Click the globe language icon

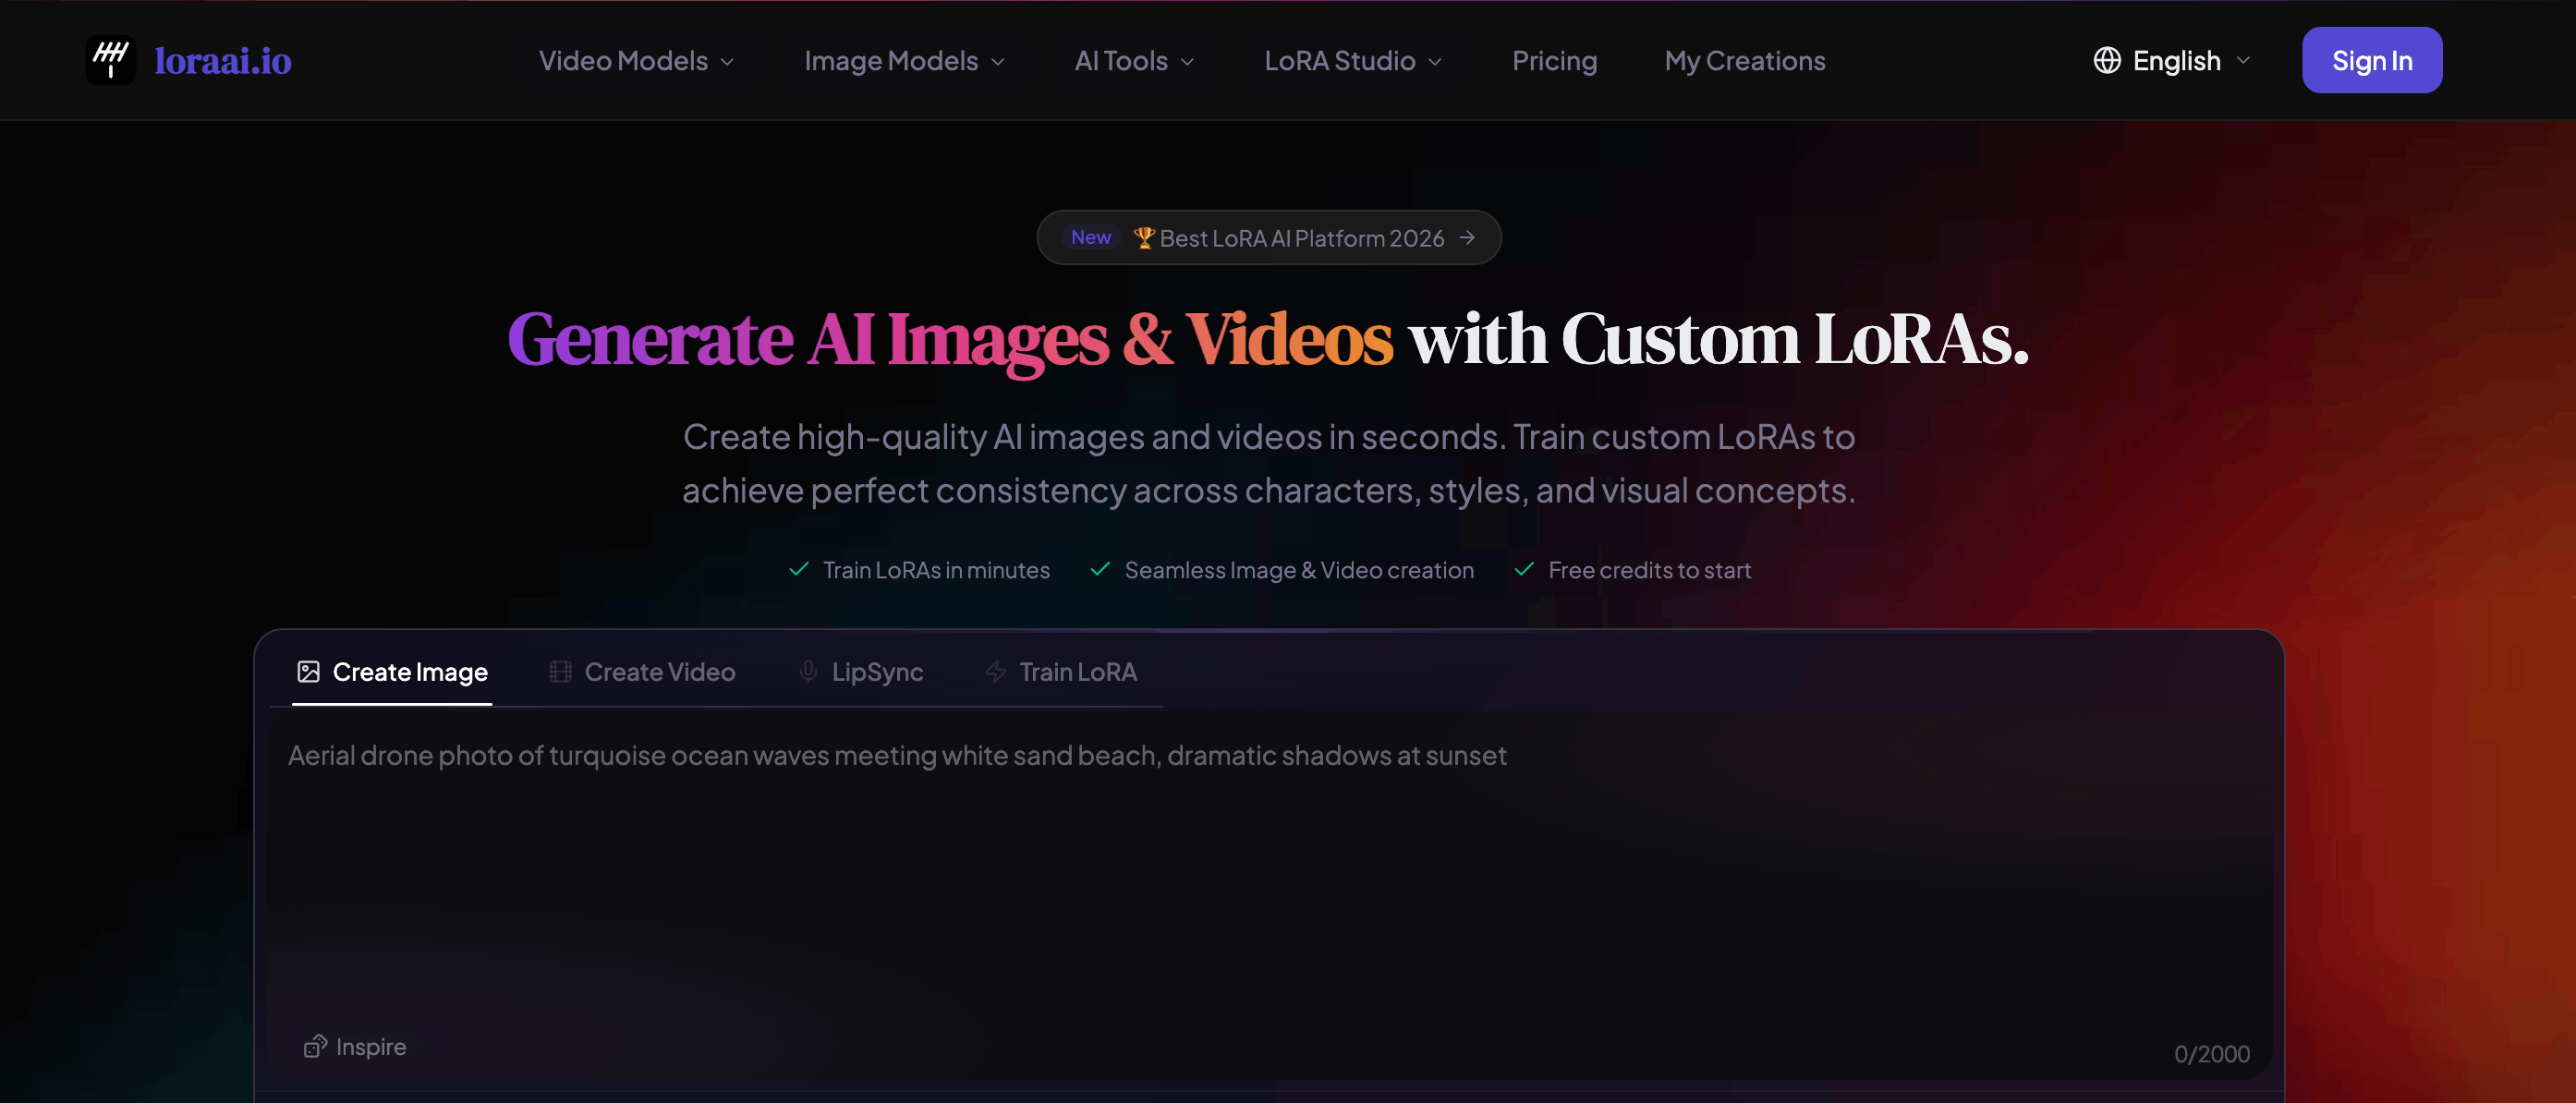point(2107,60)
